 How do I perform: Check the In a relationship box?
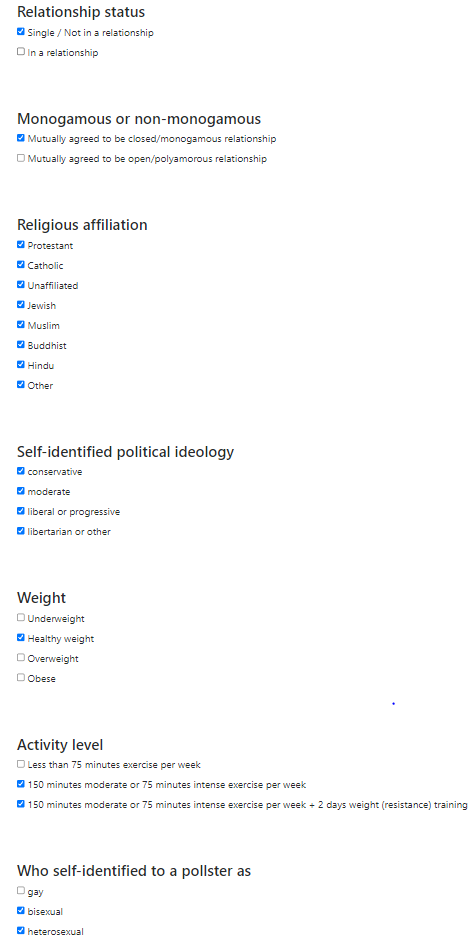pyautogui.click(x=21, y=52)
